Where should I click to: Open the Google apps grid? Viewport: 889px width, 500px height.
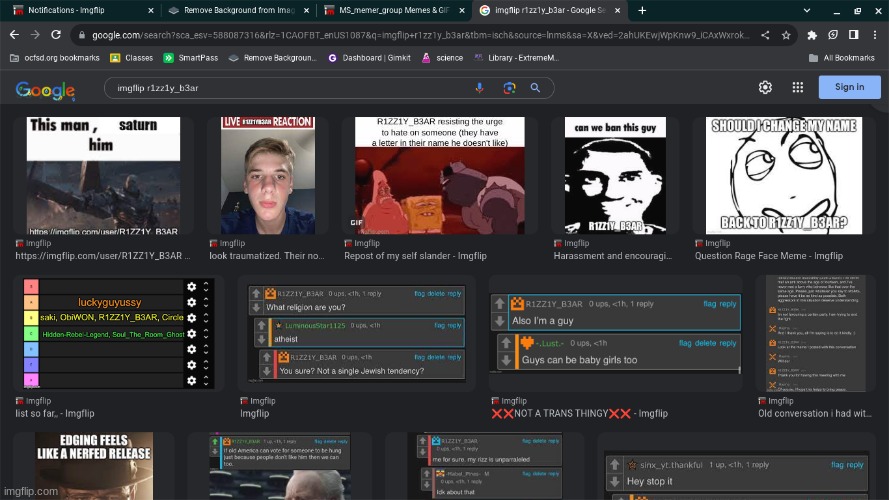(798, 87)
